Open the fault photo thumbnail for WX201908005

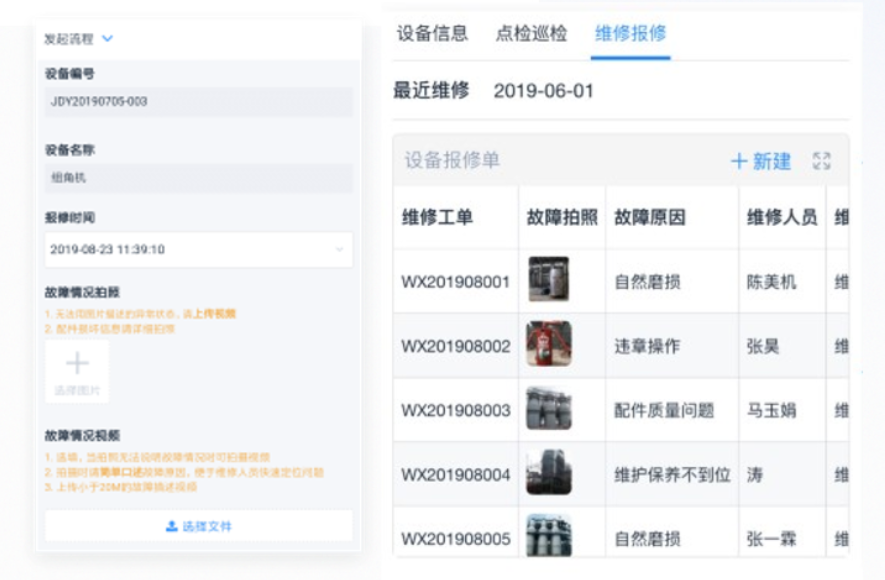(549, 535)
